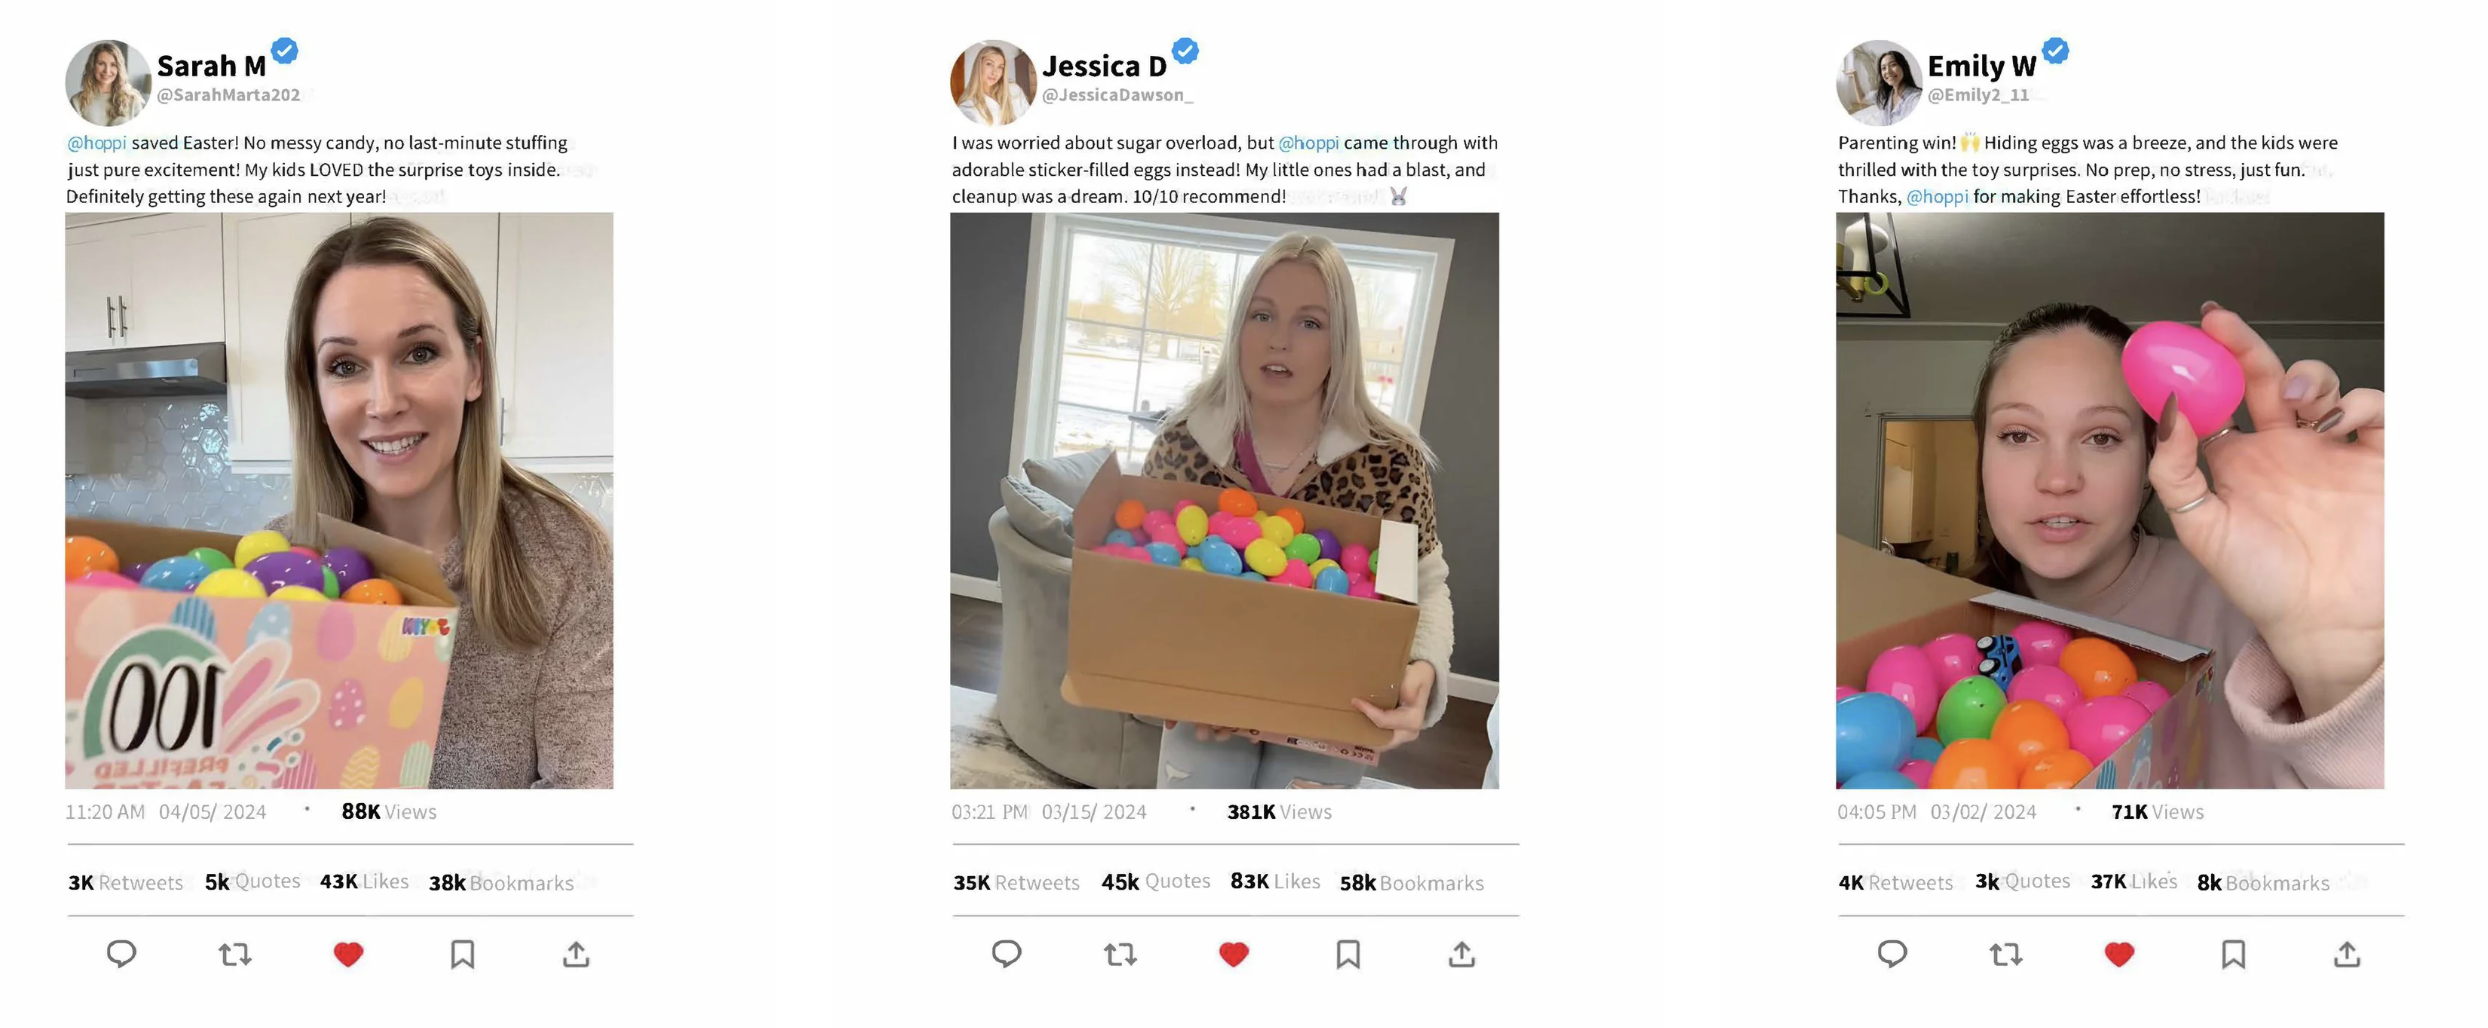
Task: Click the heart icon on Emily W's post
Action: (2119, 954)
